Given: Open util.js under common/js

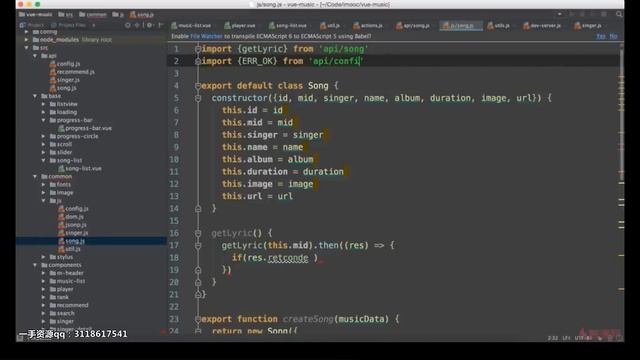Looking at the screenshot, I should click(x=69, y=249).
